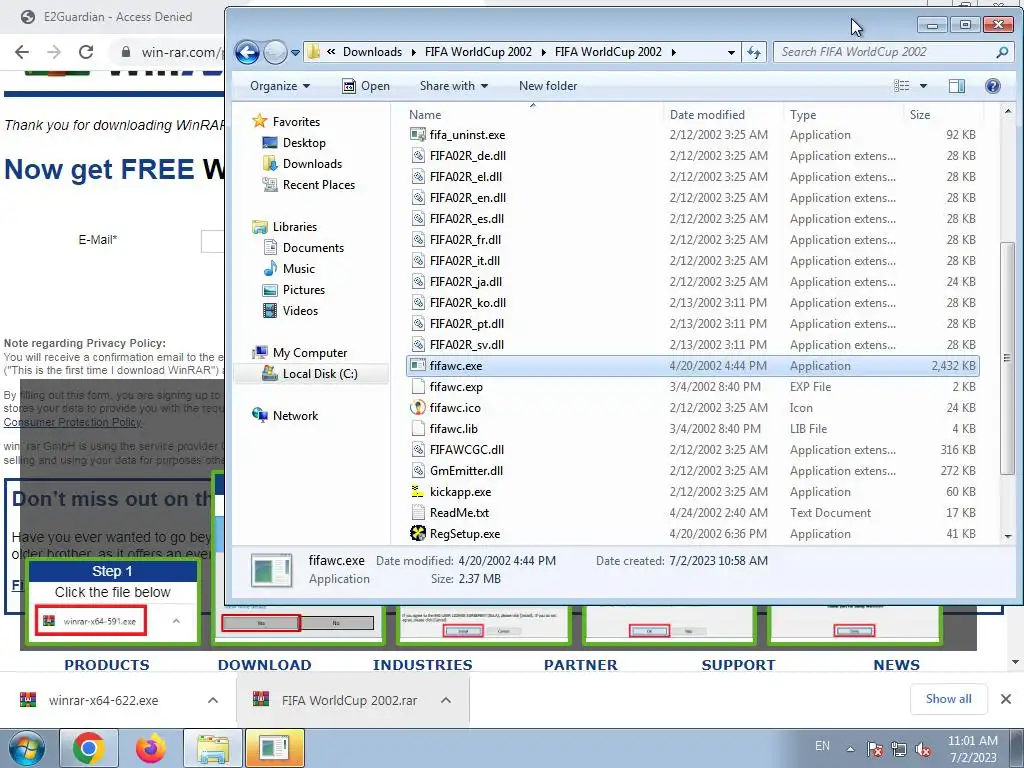
Task: Toggle the preview pane icon
Action: (957, 86)
